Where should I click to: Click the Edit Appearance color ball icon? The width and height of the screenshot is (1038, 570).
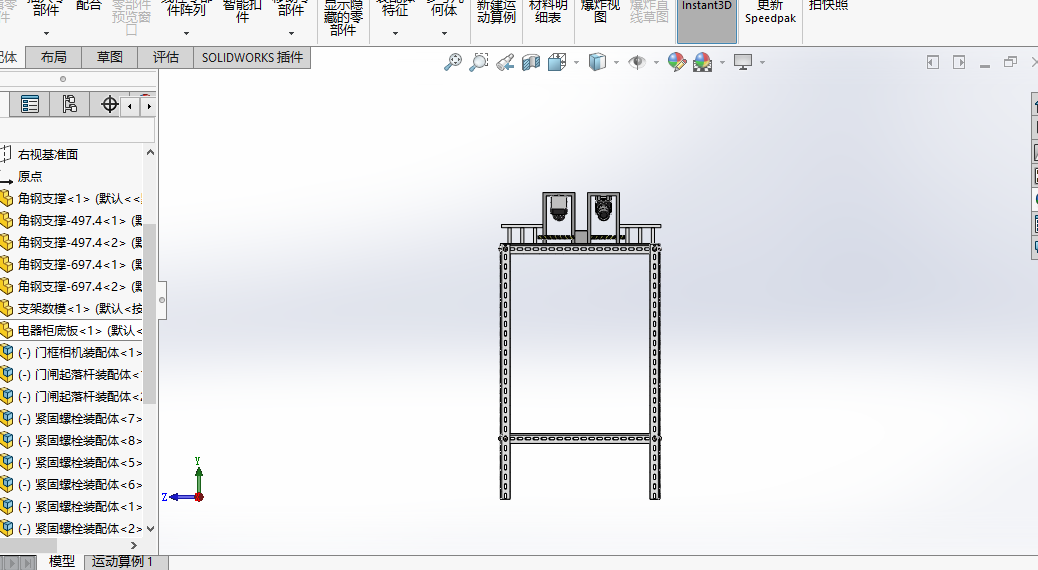pos(677,62)
